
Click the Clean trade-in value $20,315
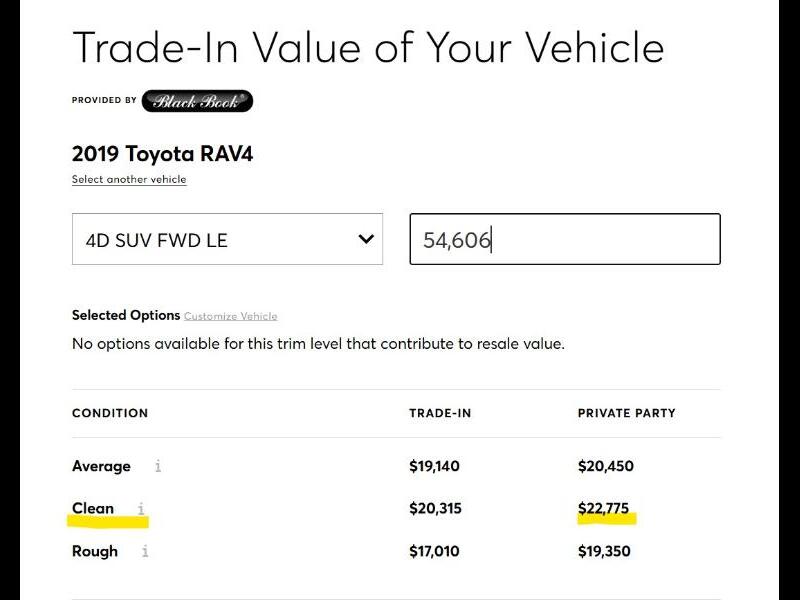coord(435,509)
